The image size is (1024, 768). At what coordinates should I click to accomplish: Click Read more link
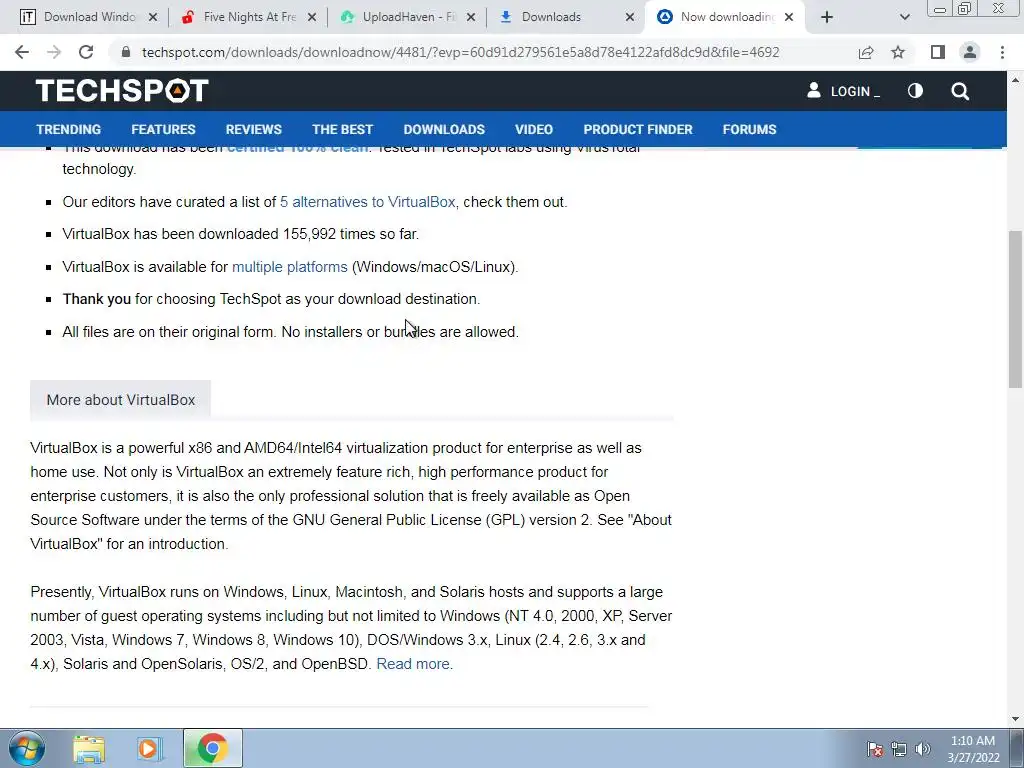[413, 664]
